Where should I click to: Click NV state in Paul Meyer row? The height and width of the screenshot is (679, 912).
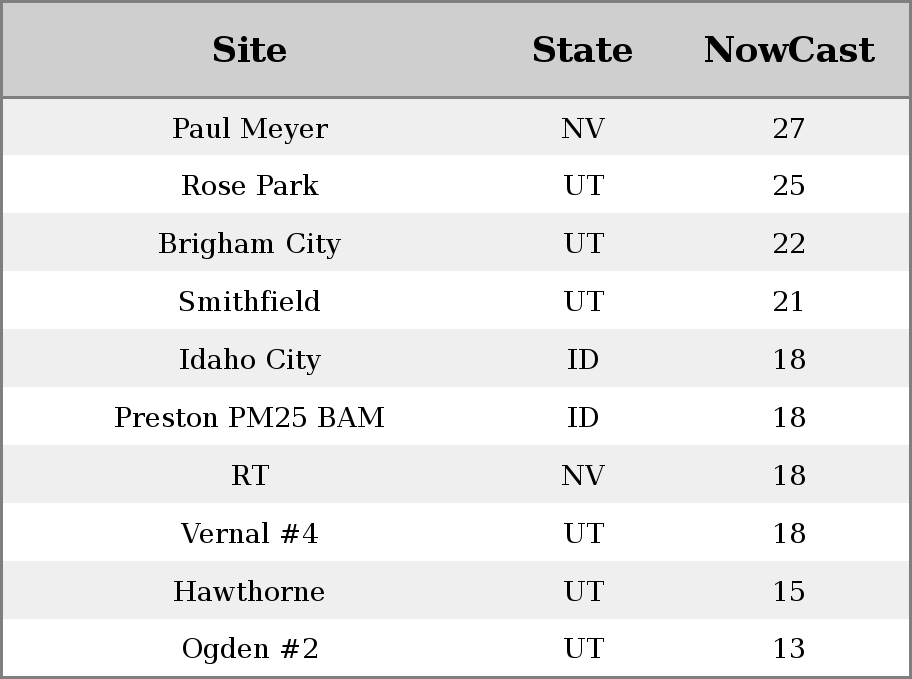click(583, 129)
